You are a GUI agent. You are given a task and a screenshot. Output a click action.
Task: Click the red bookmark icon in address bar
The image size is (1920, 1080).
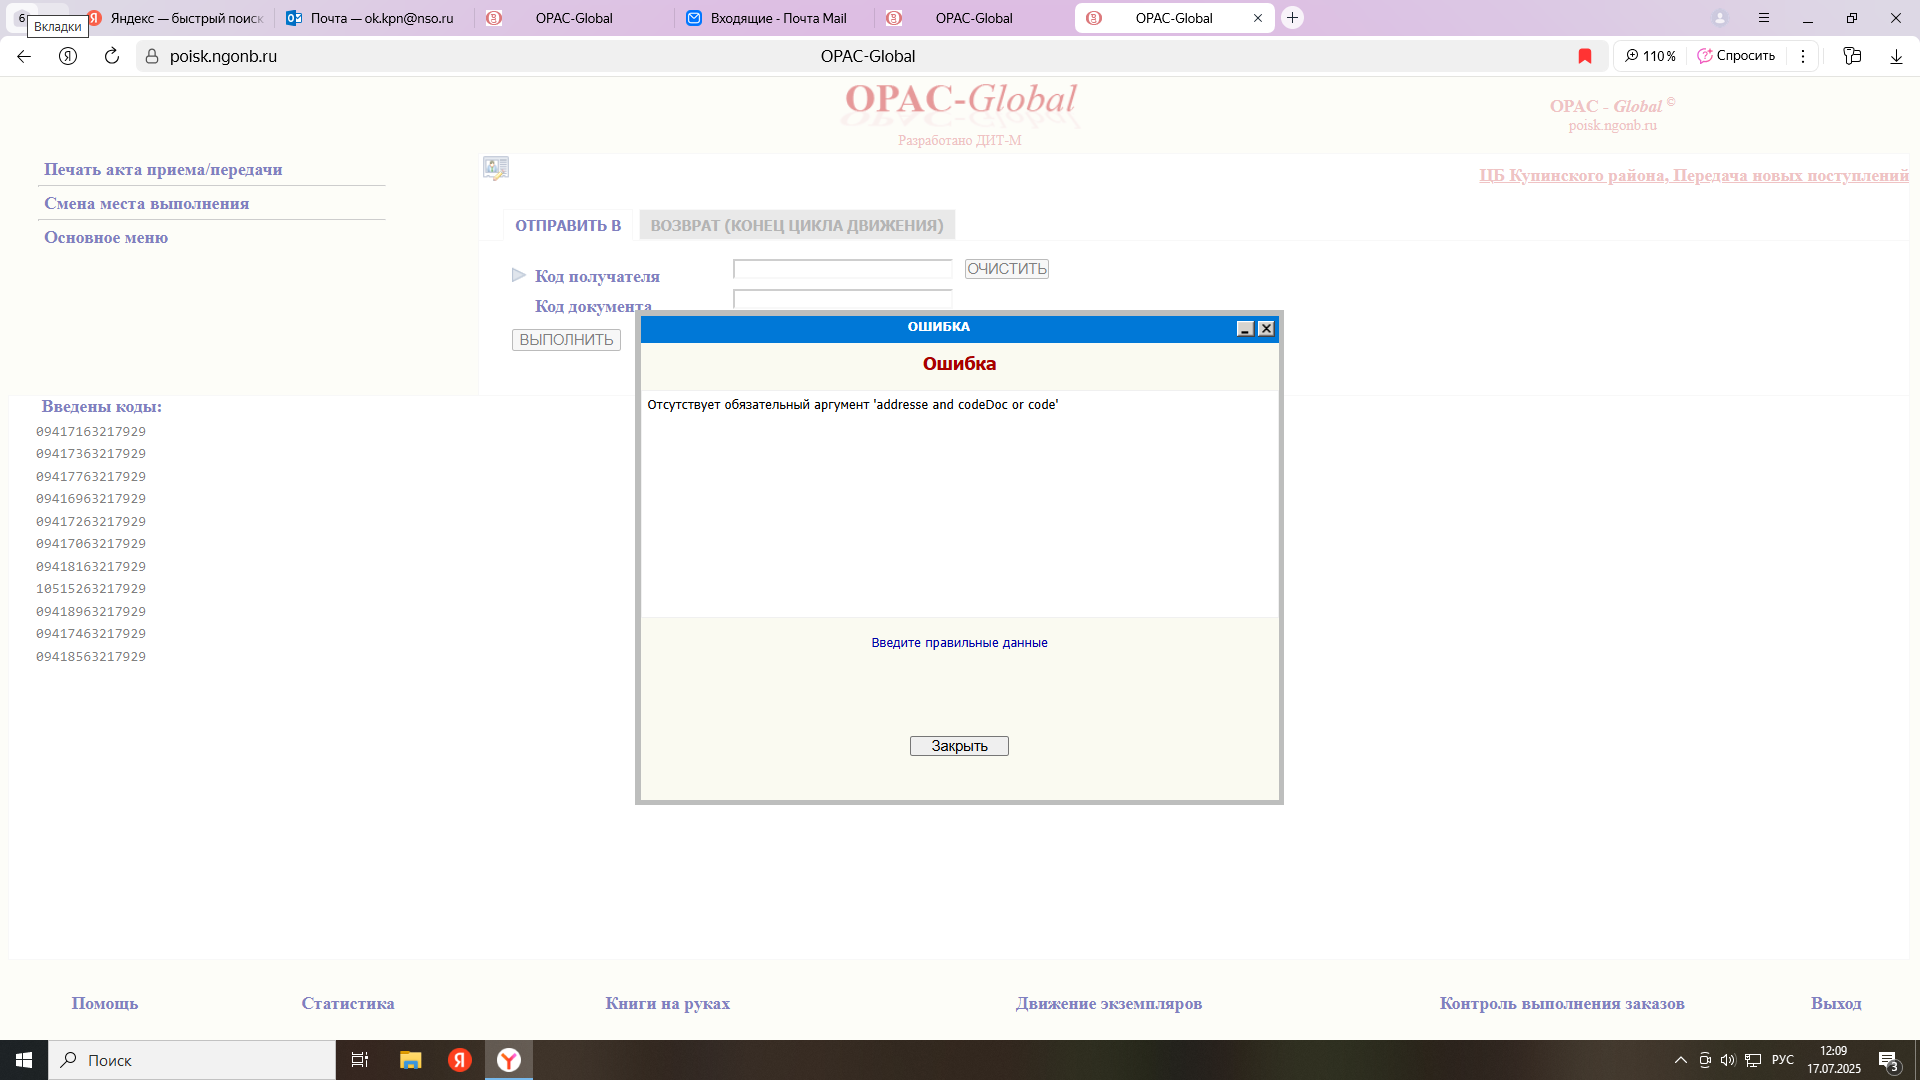(1585, 56)
